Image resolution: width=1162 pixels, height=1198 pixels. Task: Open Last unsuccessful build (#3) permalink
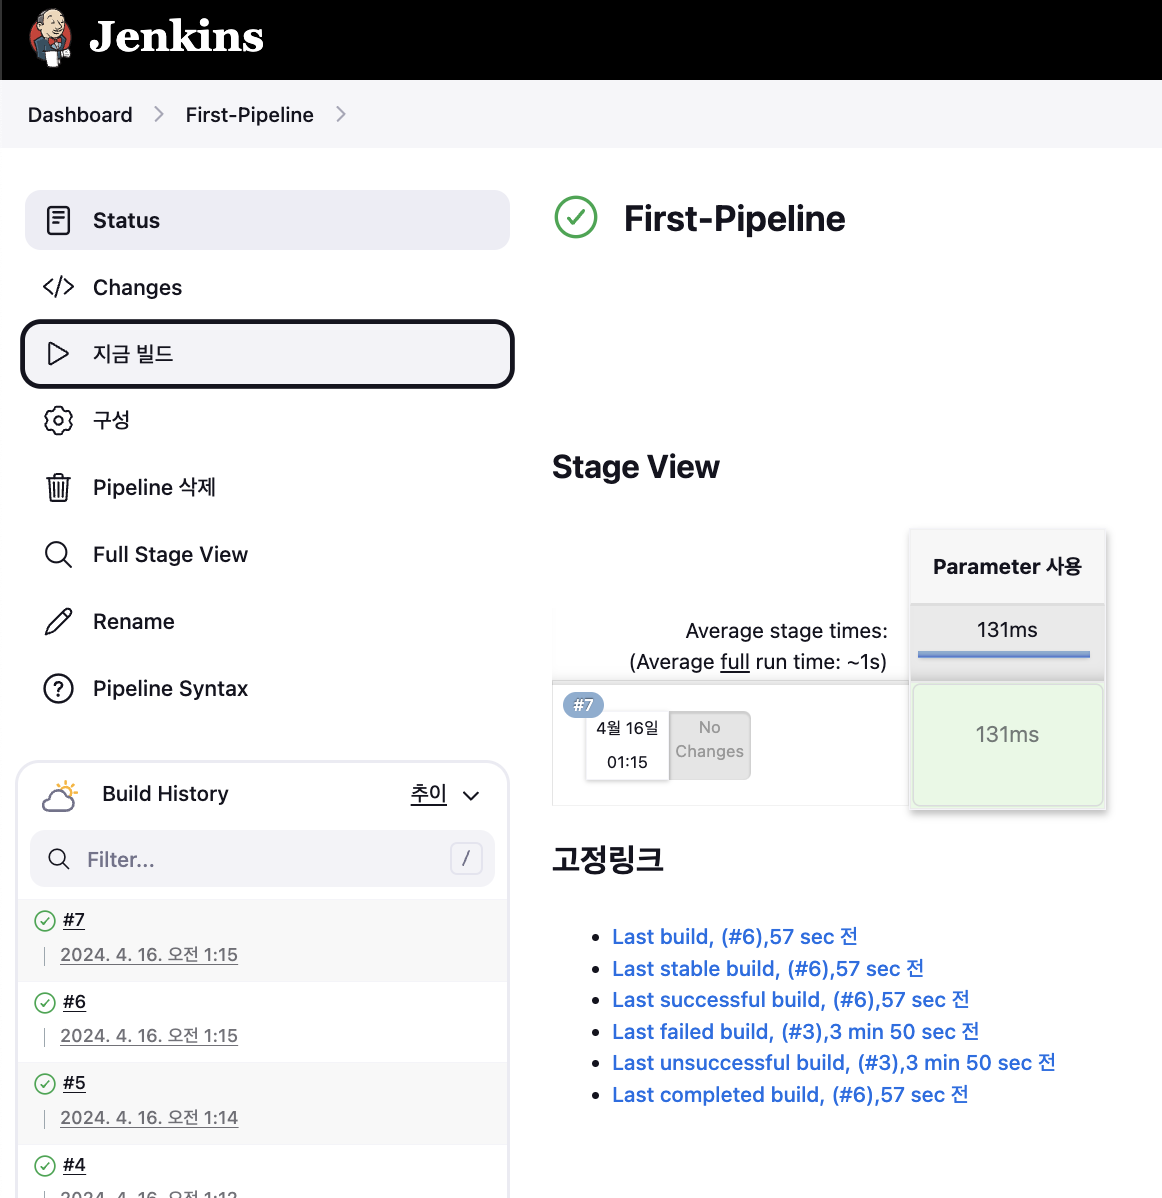click(x=833, y=1064)
